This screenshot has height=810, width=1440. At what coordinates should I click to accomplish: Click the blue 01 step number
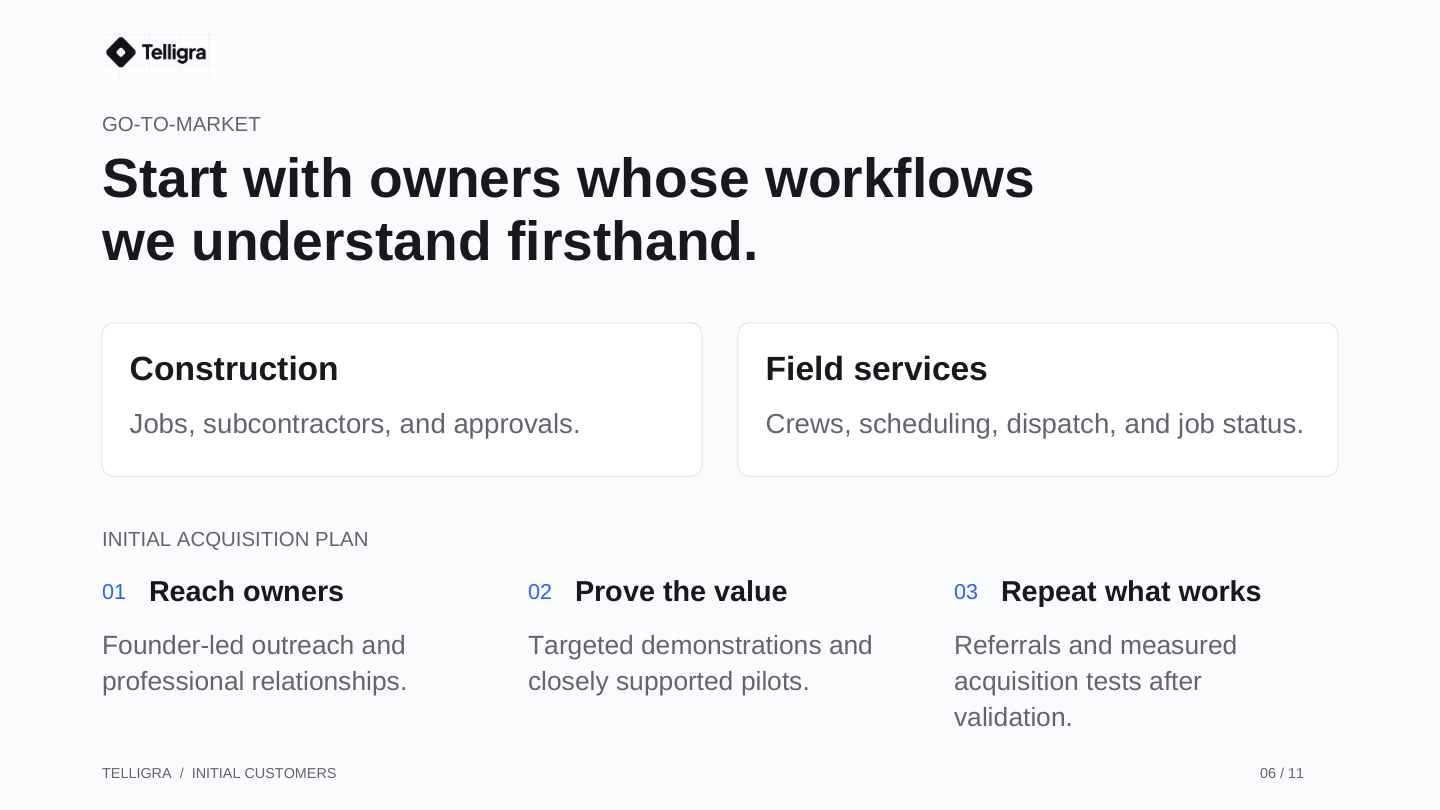[114, 592]
